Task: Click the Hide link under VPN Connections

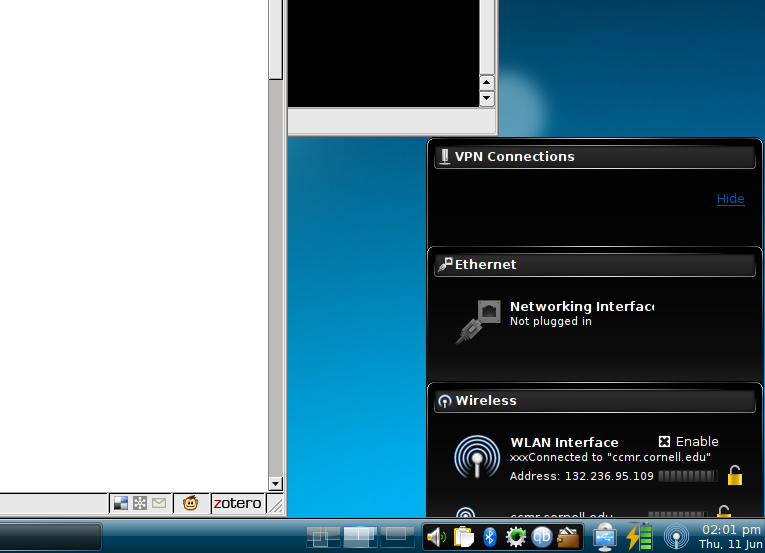Action: click(730, 199)
